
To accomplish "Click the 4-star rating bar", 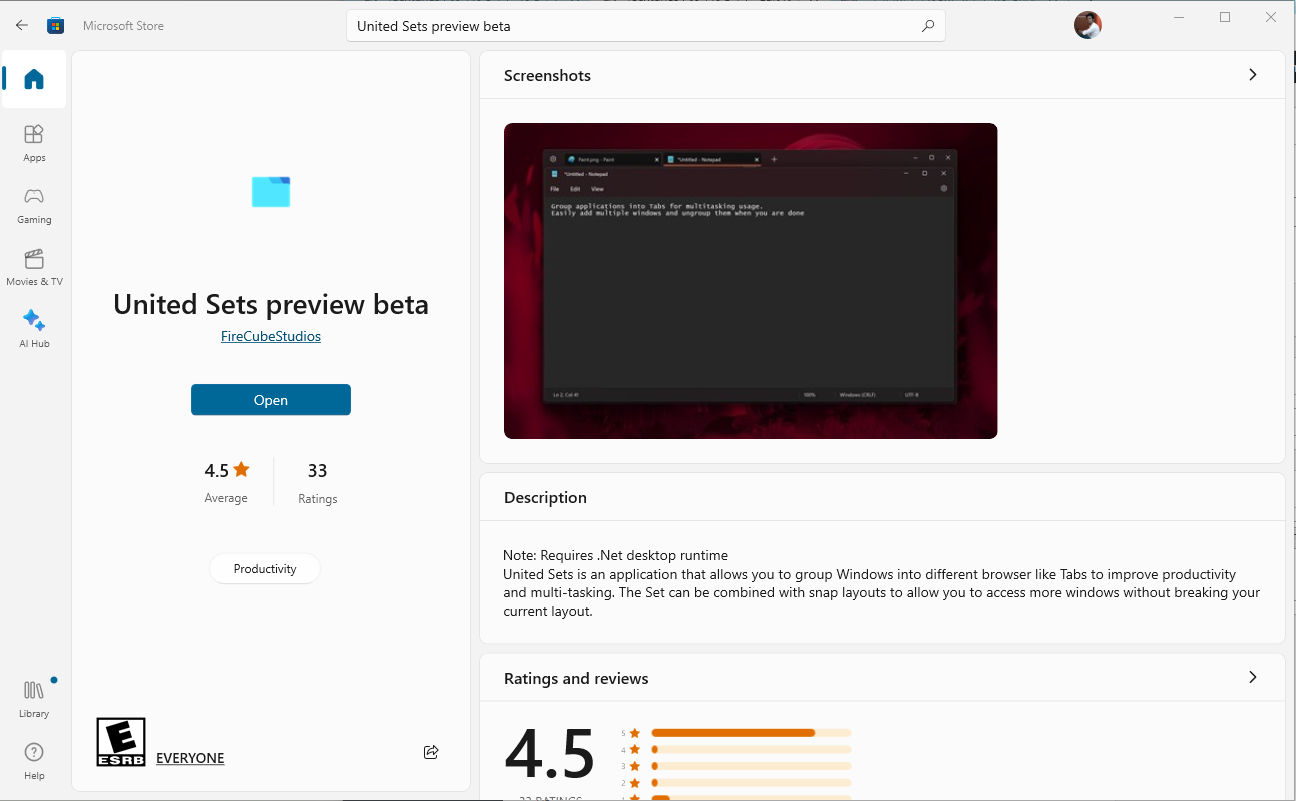I will pyautogui.click(x=751, y=749).
